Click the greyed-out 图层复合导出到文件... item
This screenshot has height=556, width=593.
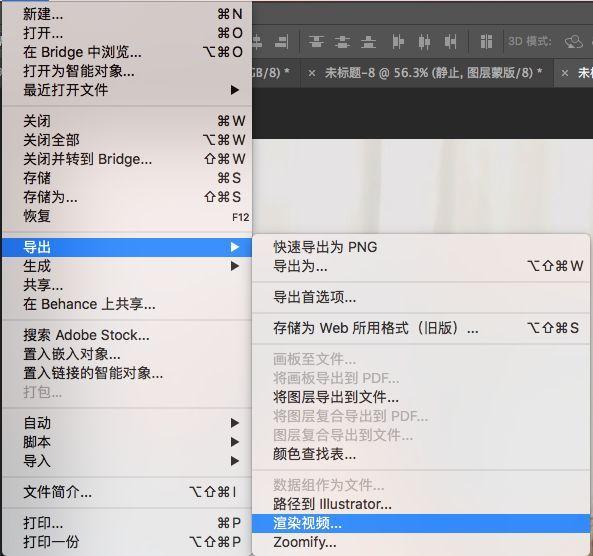421,435
